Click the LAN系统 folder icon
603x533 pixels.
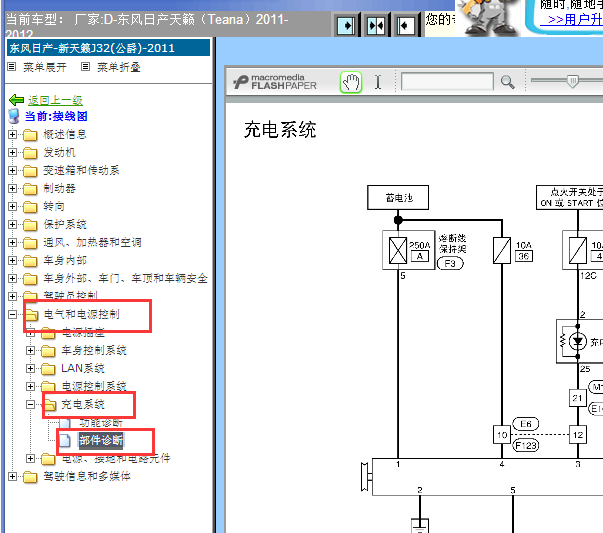(48, 369)
